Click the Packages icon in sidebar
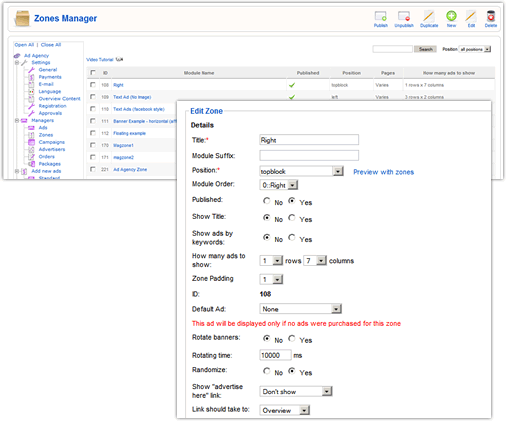Image resolution: width=506 pixels, height=421 pixels. tap(31, 164)
